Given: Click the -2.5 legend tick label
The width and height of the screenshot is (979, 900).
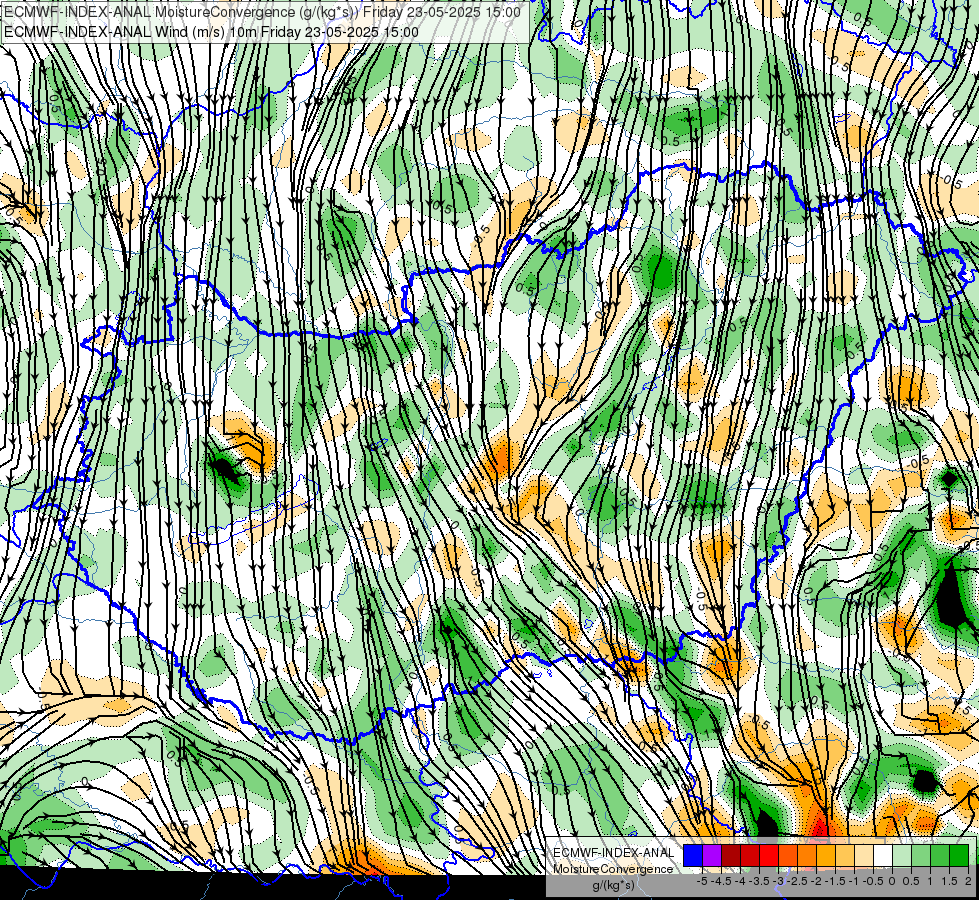Looking at the screenshot, I should [x=797, y=881].
